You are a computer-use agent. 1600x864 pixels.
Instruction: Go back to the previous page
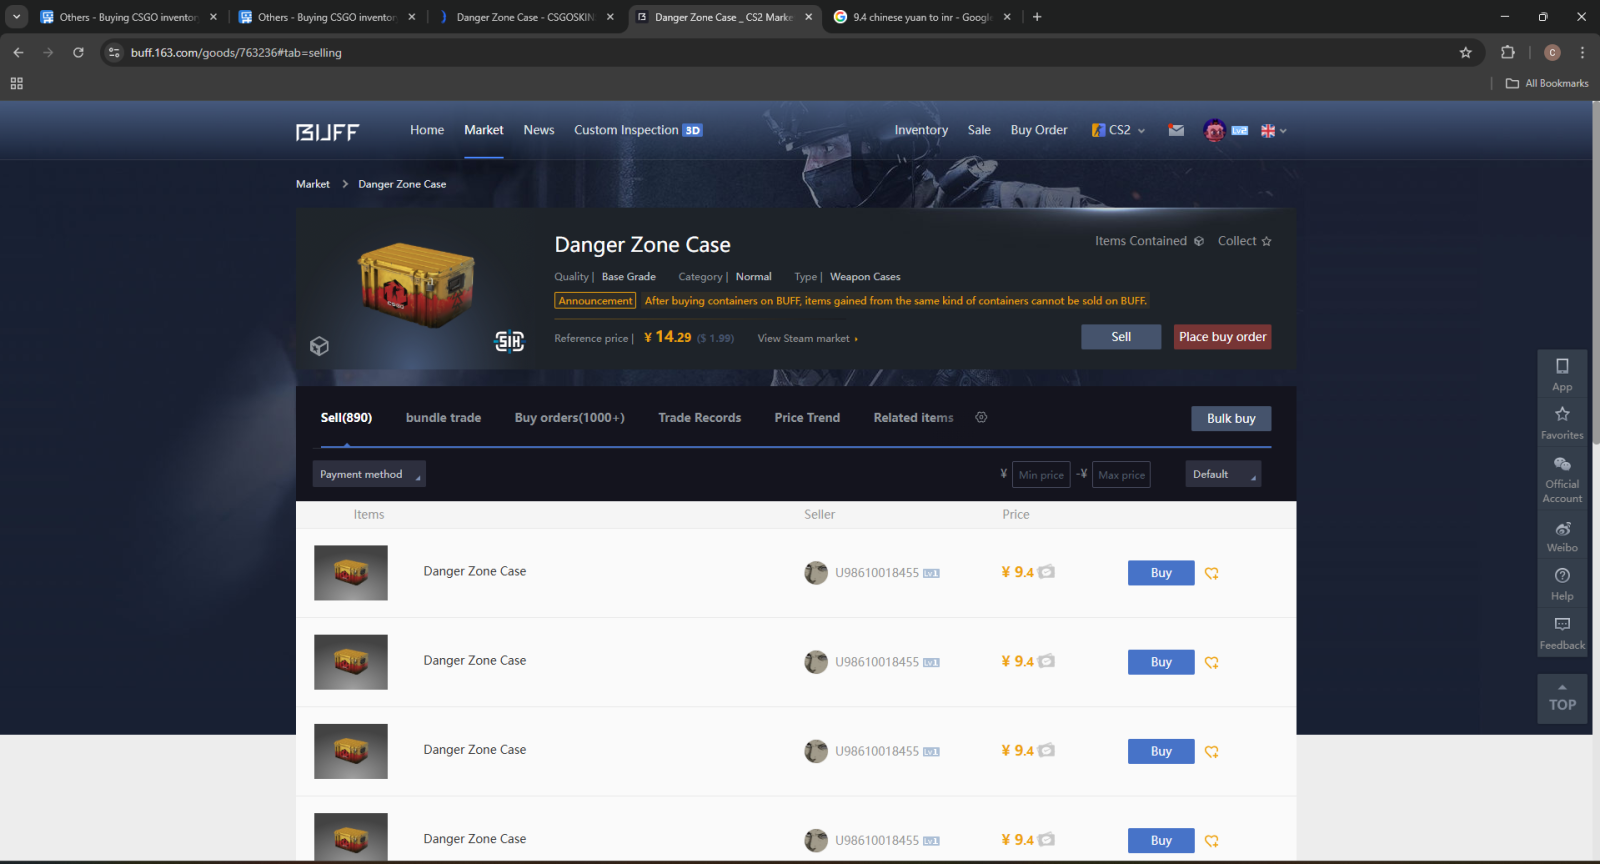pos(18,52)
